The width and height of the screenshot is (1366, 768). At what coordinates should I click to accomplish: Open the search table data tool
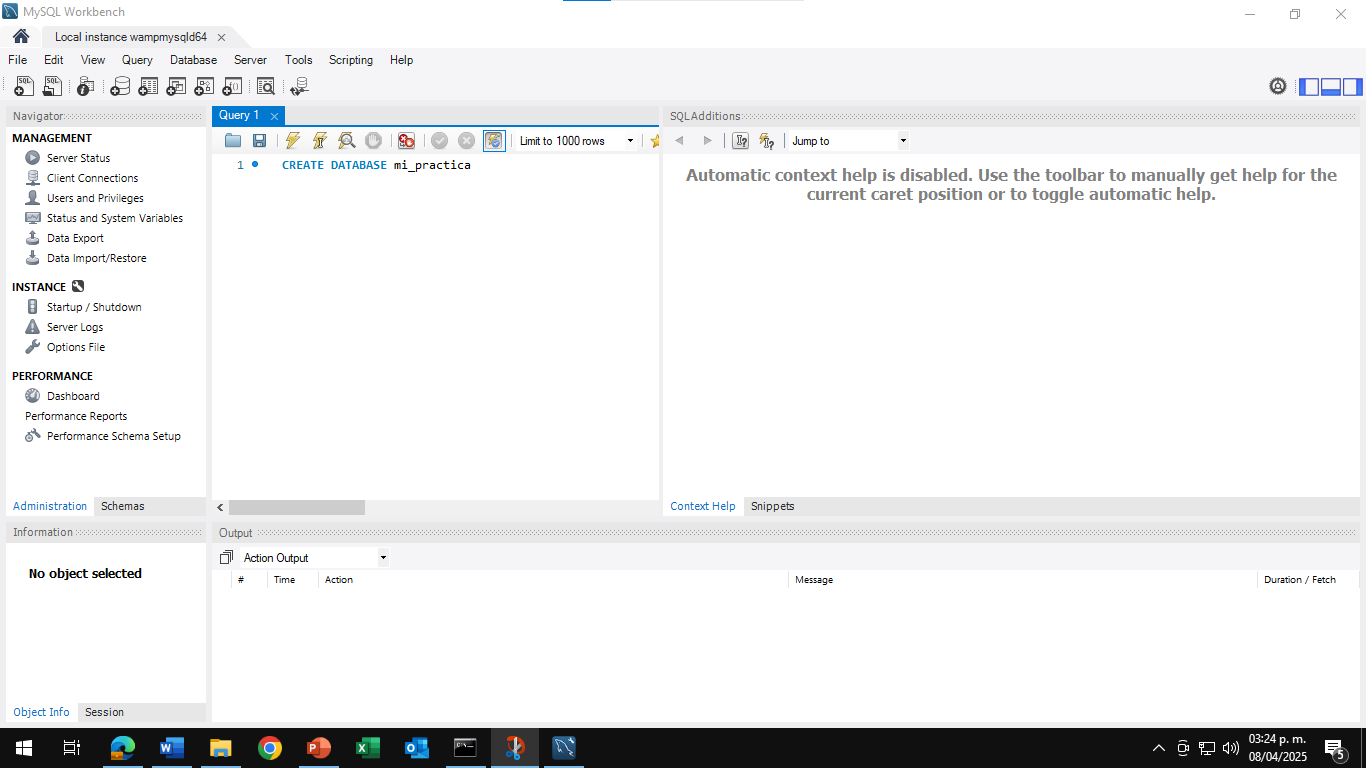click(266, 87)
